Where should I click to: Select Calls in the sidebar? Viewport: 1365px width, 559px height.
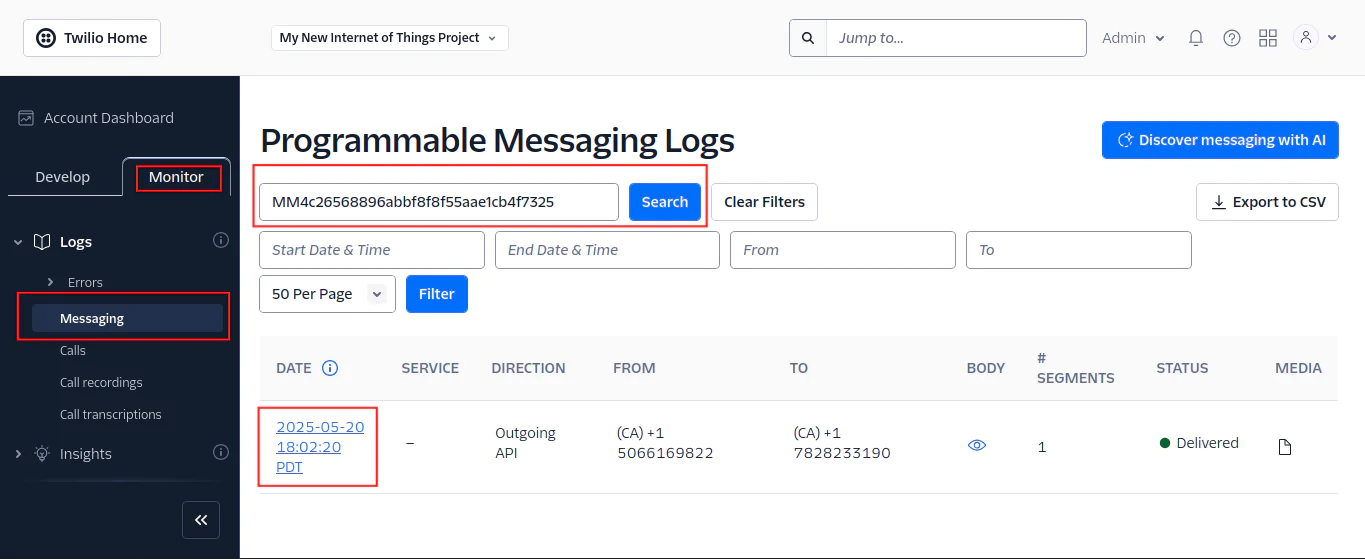[x=73, y=351]
